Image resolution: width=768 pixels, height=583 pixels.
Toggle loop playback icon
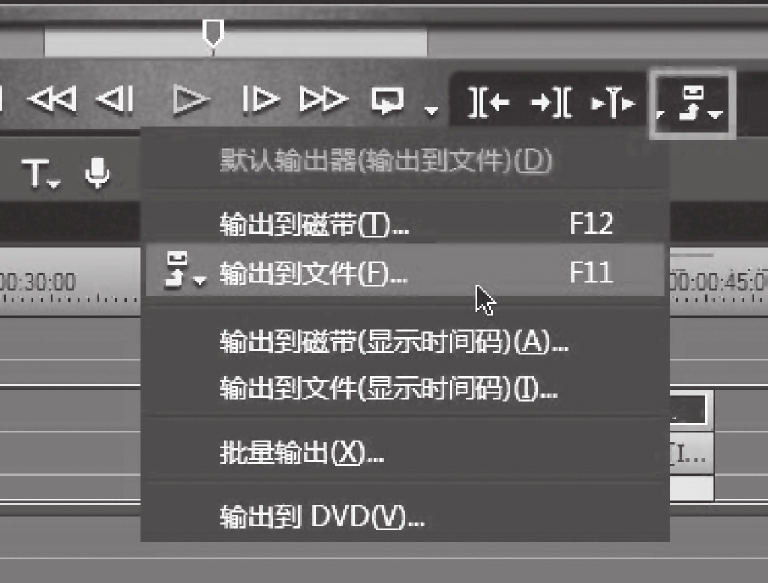pyautogui.click(x=387, y=100)
